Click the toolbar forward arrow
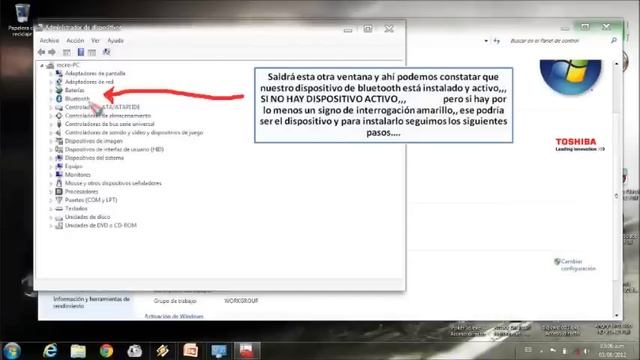 click(x=52, y=52)
